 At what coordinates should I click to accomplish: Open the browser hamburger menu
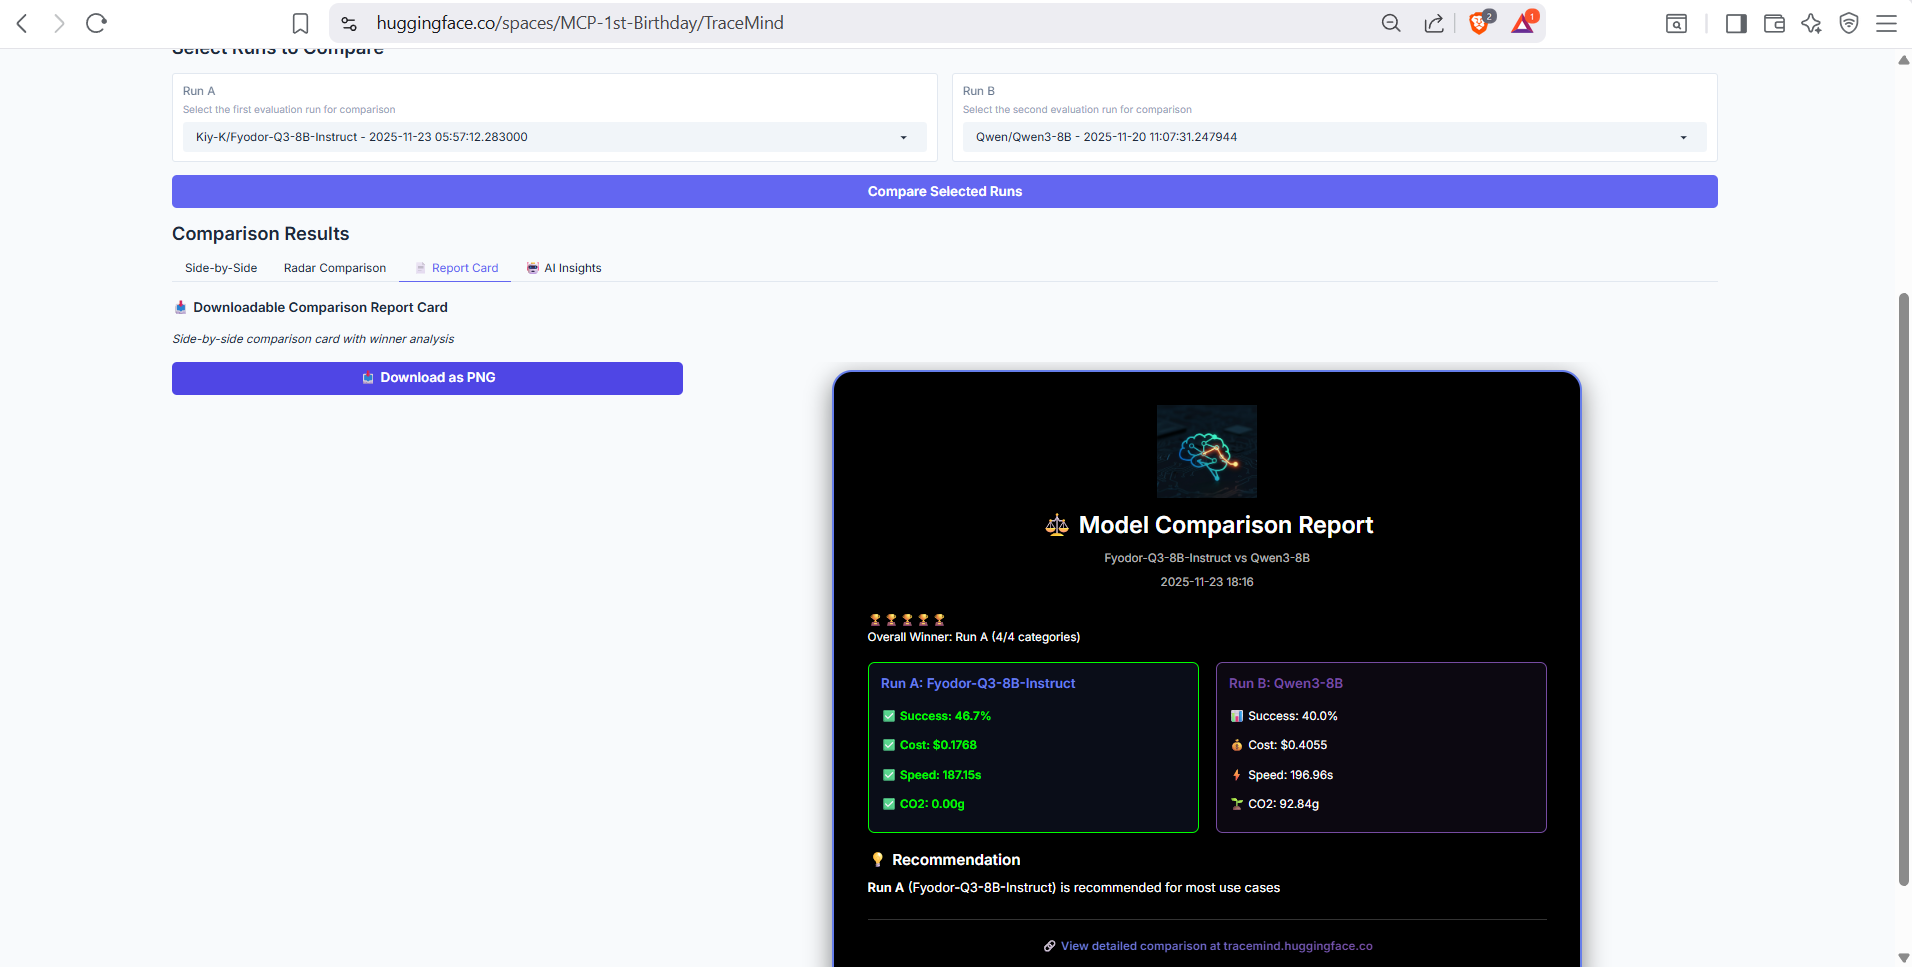click(x=1886, y=23)
